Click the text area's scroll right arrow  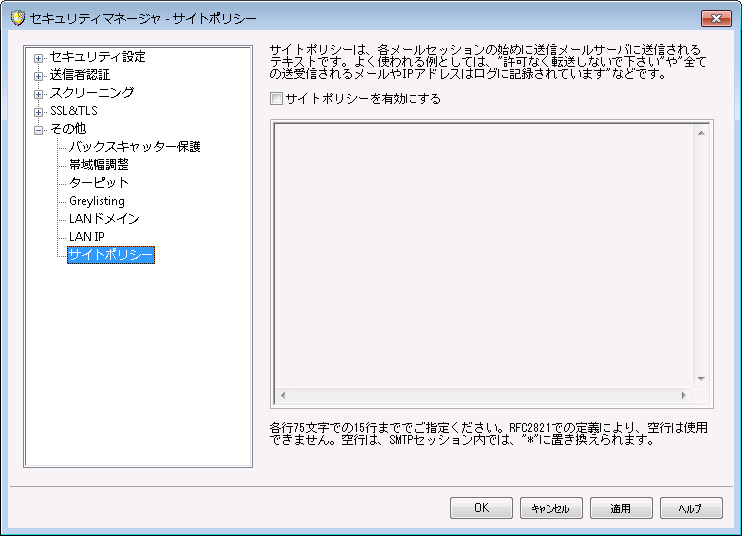coord(684,395)
